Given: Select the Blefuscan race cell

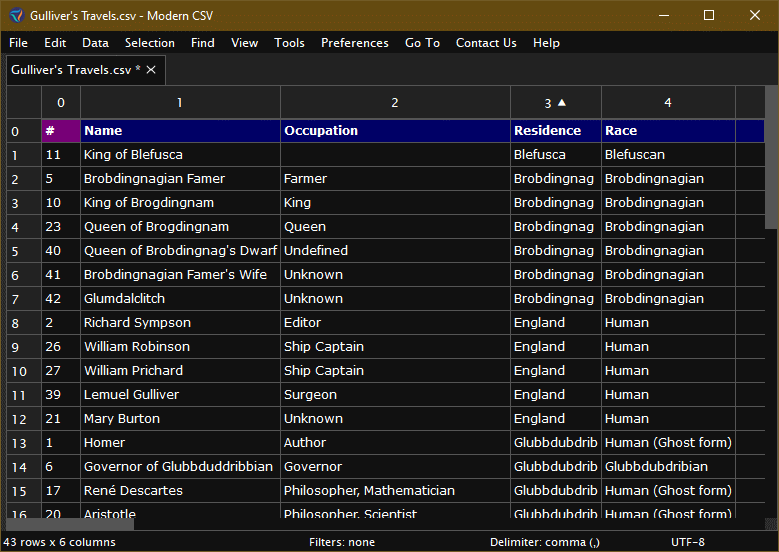Looking at the screenshot, I should pos(668,155).
